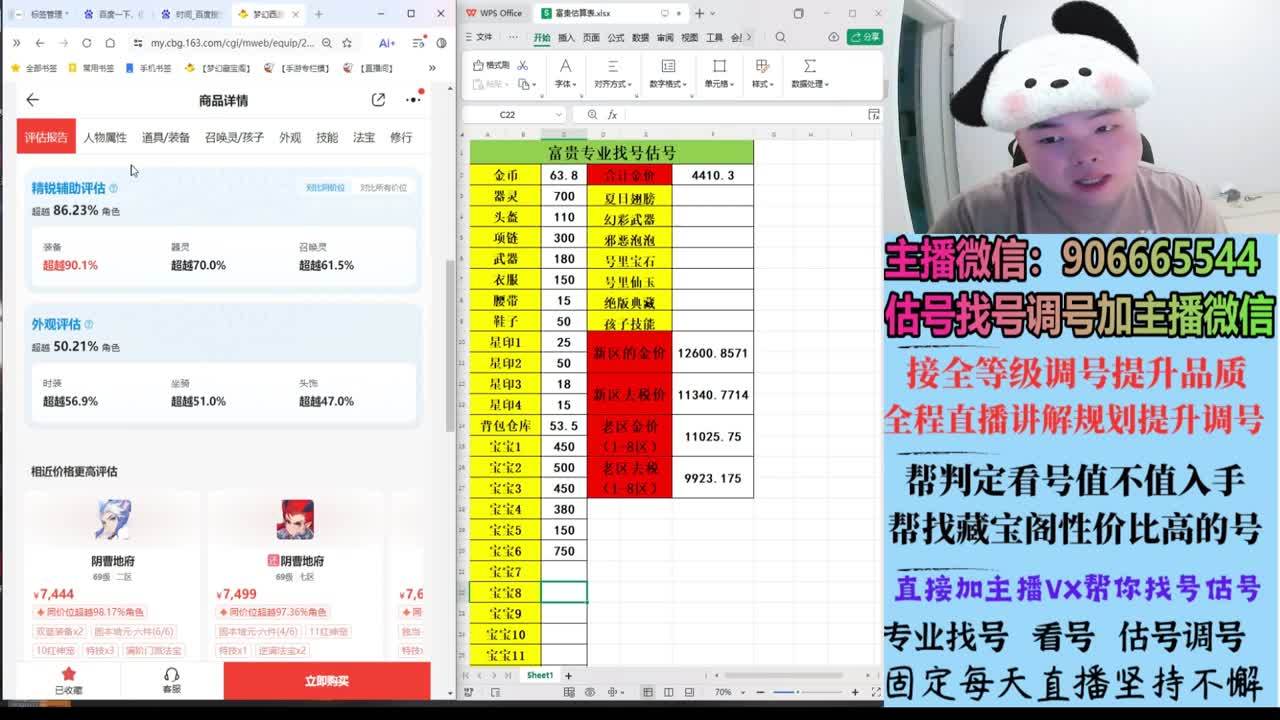Click the green 分享 share button
Viewport: 1280px width, 720px height.
865,37
